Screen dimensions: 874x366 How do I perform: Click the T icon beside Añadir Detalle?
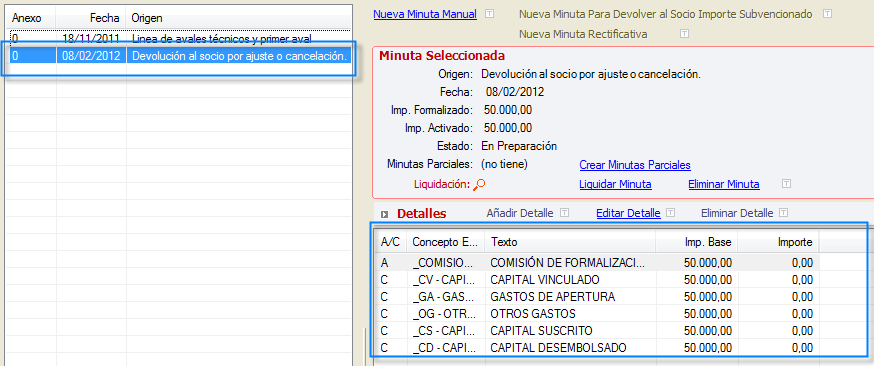click(x=565, y=212)
